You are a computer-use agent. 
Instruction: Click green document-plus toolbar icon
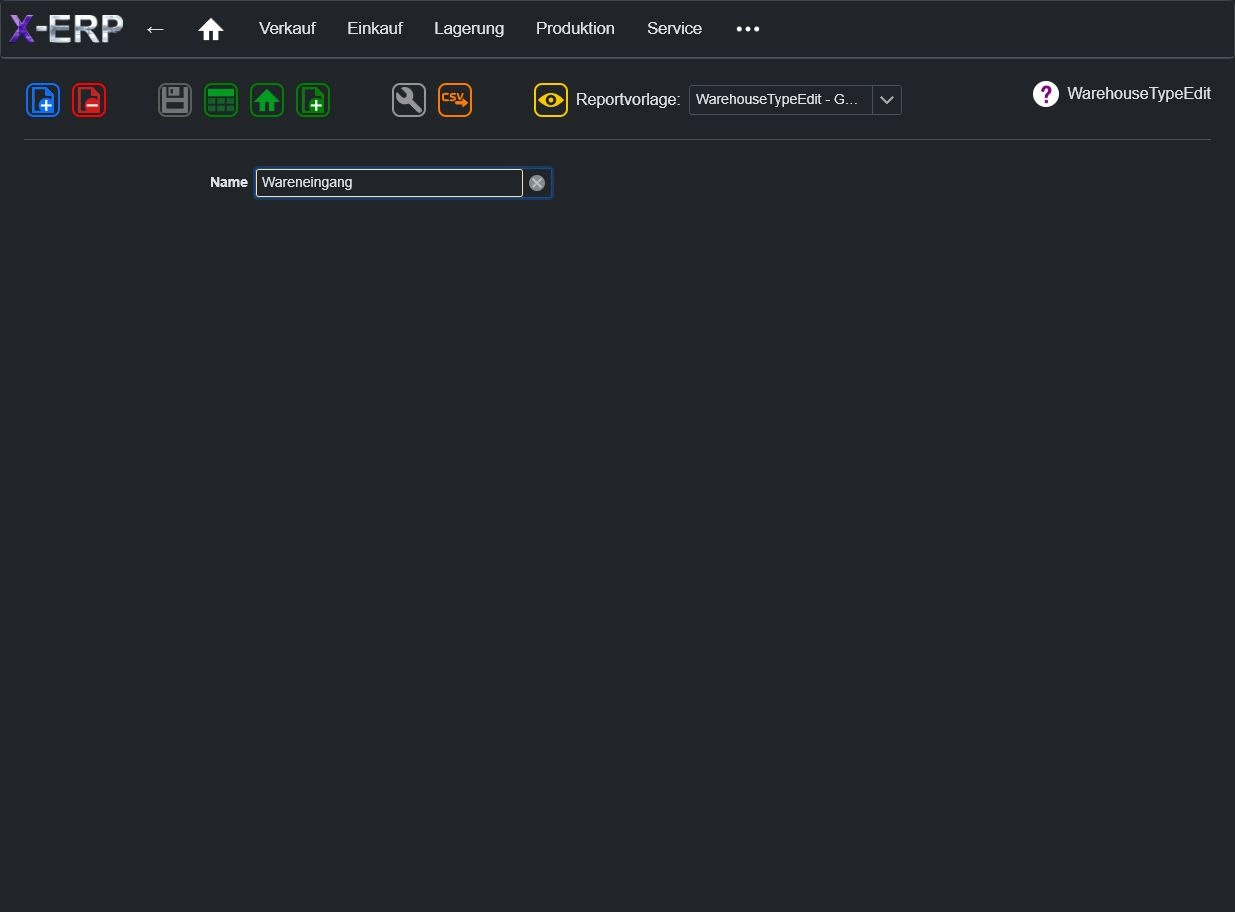coord(313,100)
